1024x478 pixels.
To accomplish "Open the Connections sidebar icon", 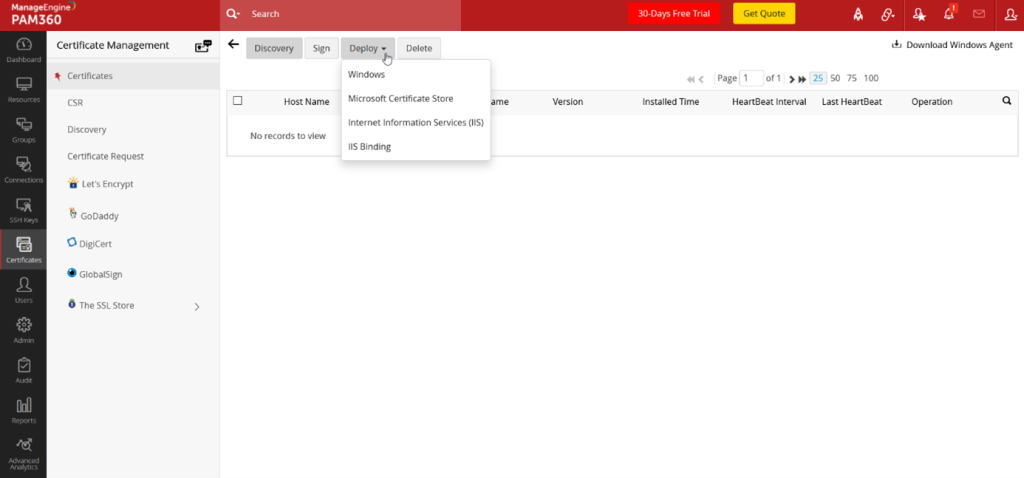I will point(23,169).
